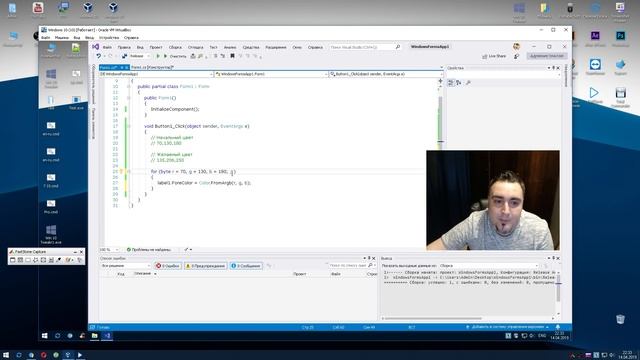Click the notifications bell in status bar
The height and width of the screenshot is (360, 640).
[x=558, y=327]
